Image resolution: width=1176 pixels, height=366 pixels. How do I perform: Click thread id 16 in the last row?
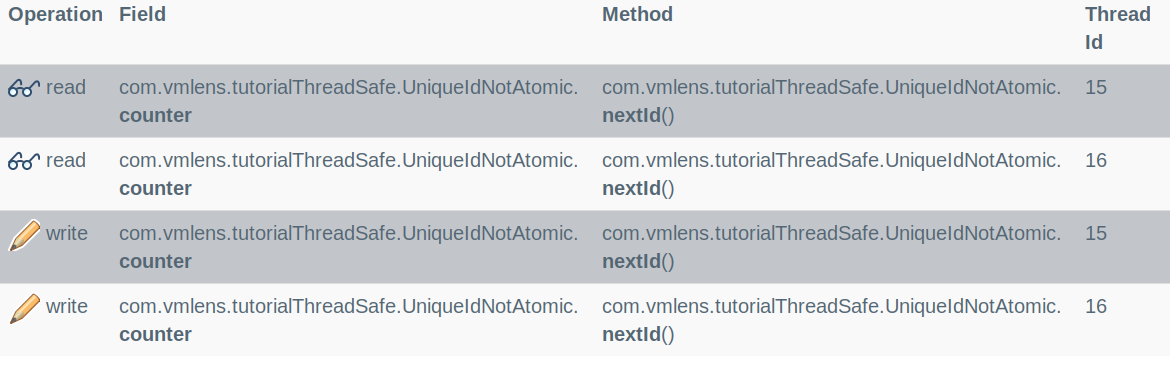pos(1096,306)
